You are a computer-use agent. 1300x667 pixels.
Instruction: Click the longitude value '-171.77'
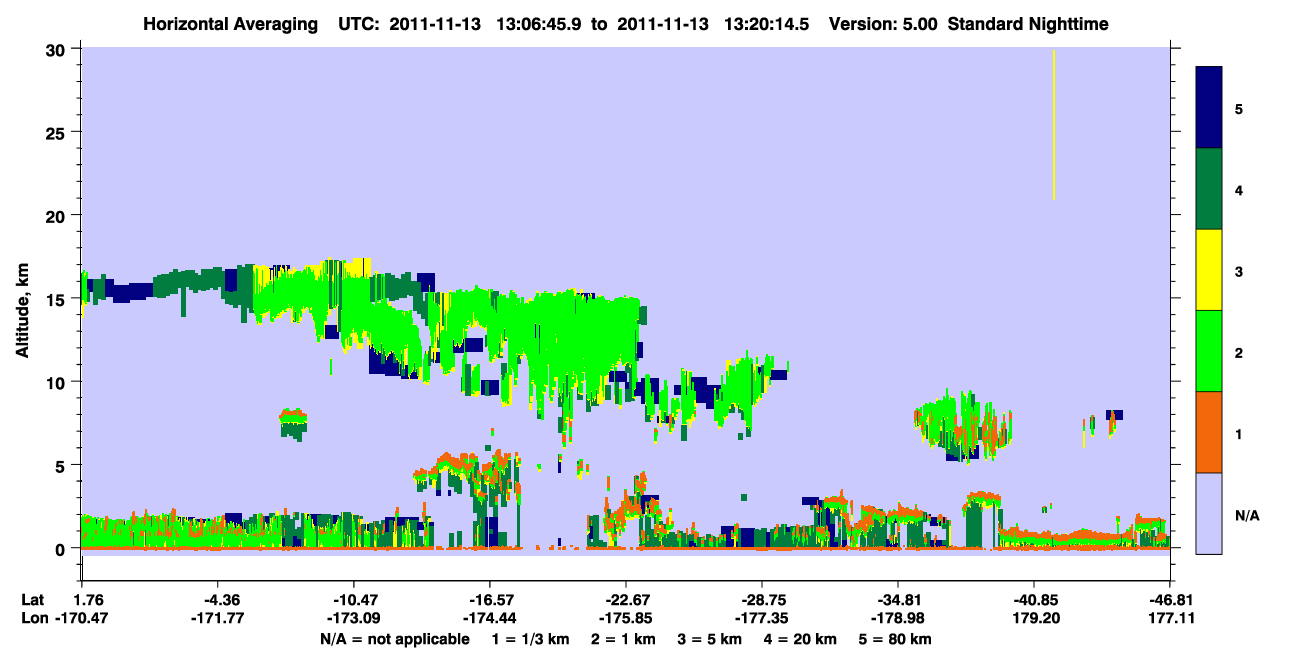click(x=217, y=619)
